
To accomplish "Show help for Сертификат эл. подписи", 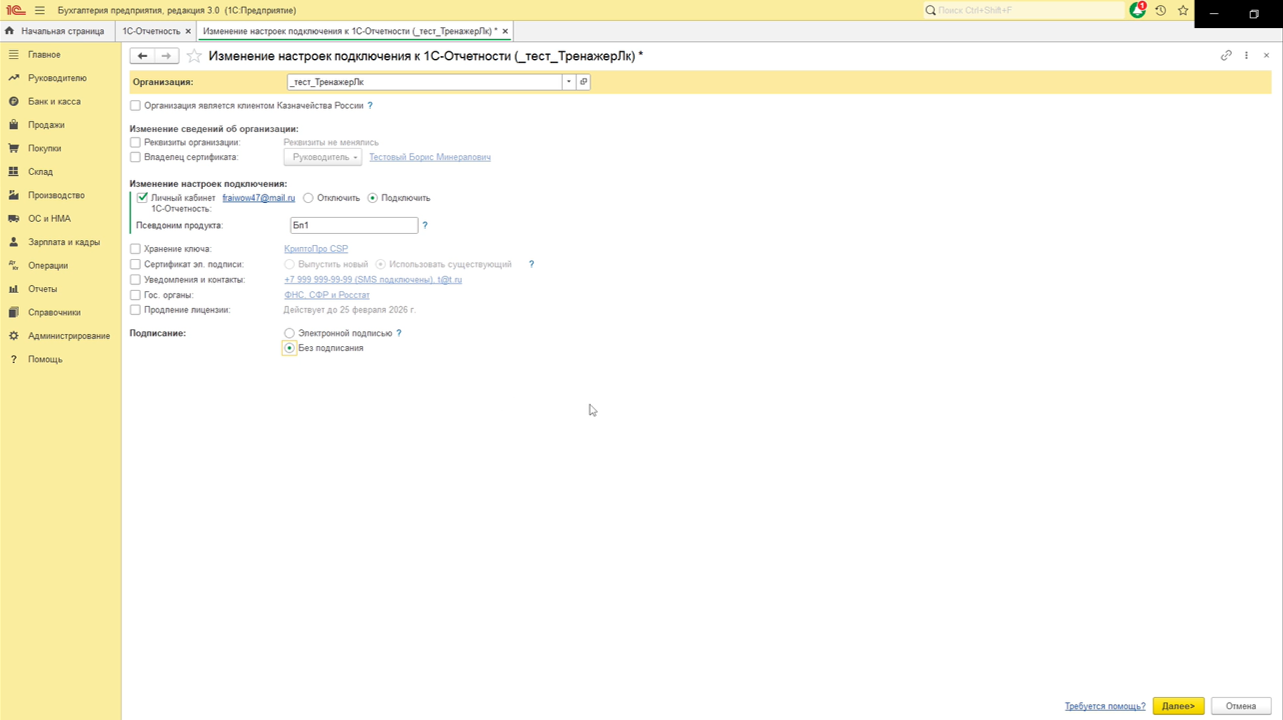I will coord(531,264).
